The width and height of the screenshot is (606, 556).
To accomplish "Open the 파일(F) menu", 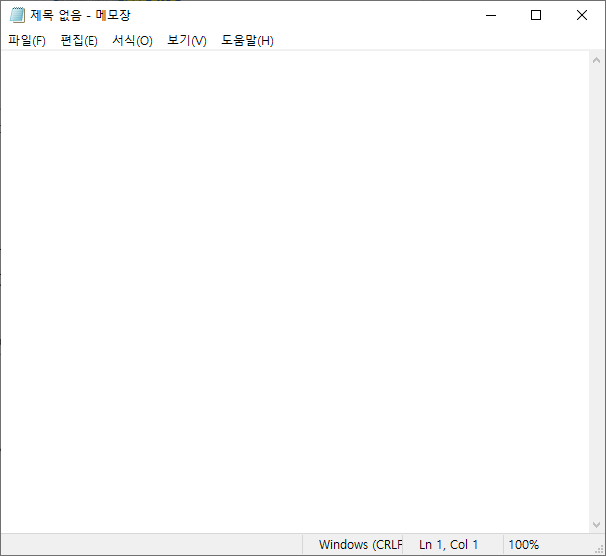I will pos(27,40).
